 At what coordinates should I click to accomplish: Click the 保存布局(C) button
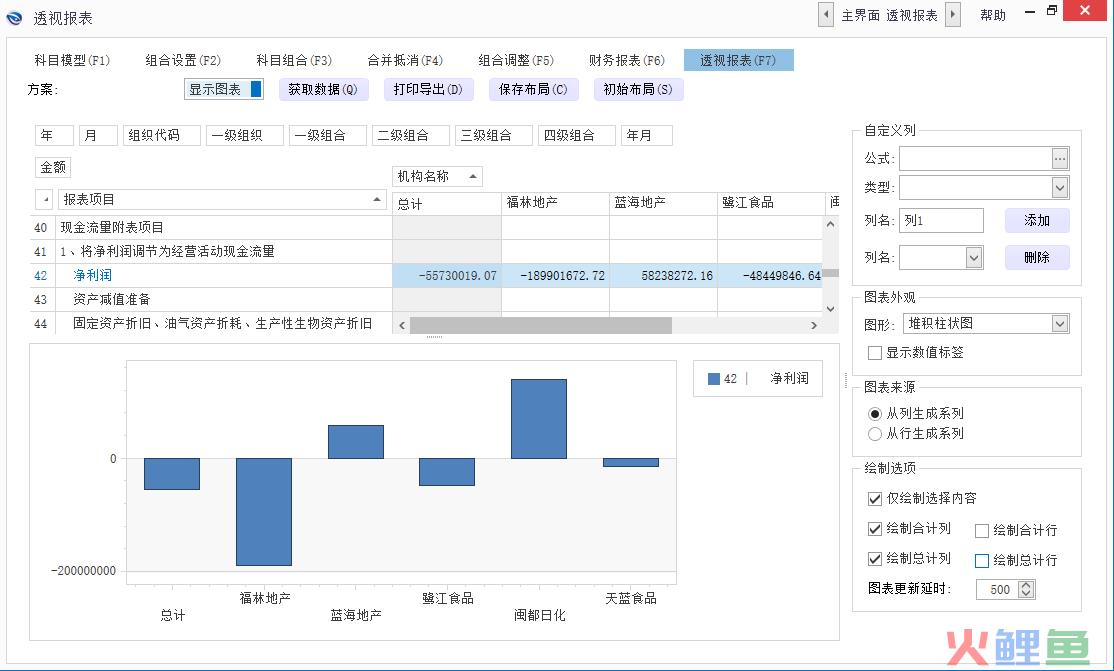point(533,90)
